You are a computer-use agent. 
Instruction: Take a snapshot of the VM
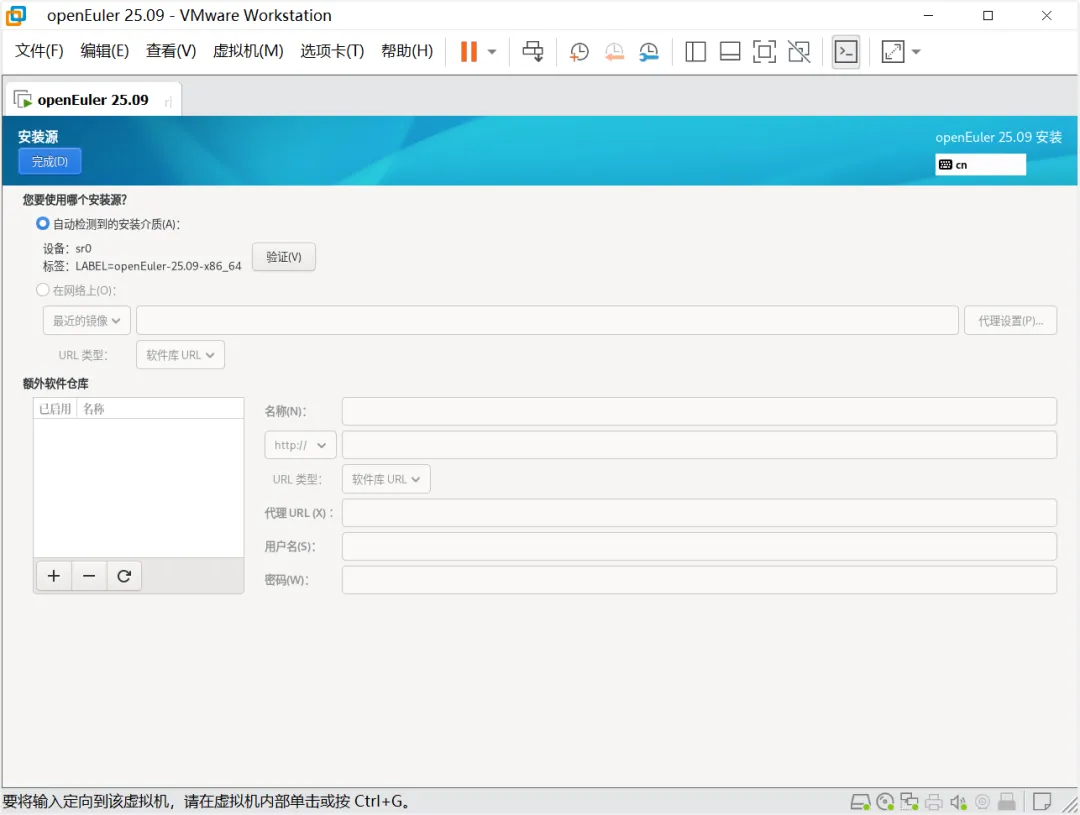coord(579,52)
